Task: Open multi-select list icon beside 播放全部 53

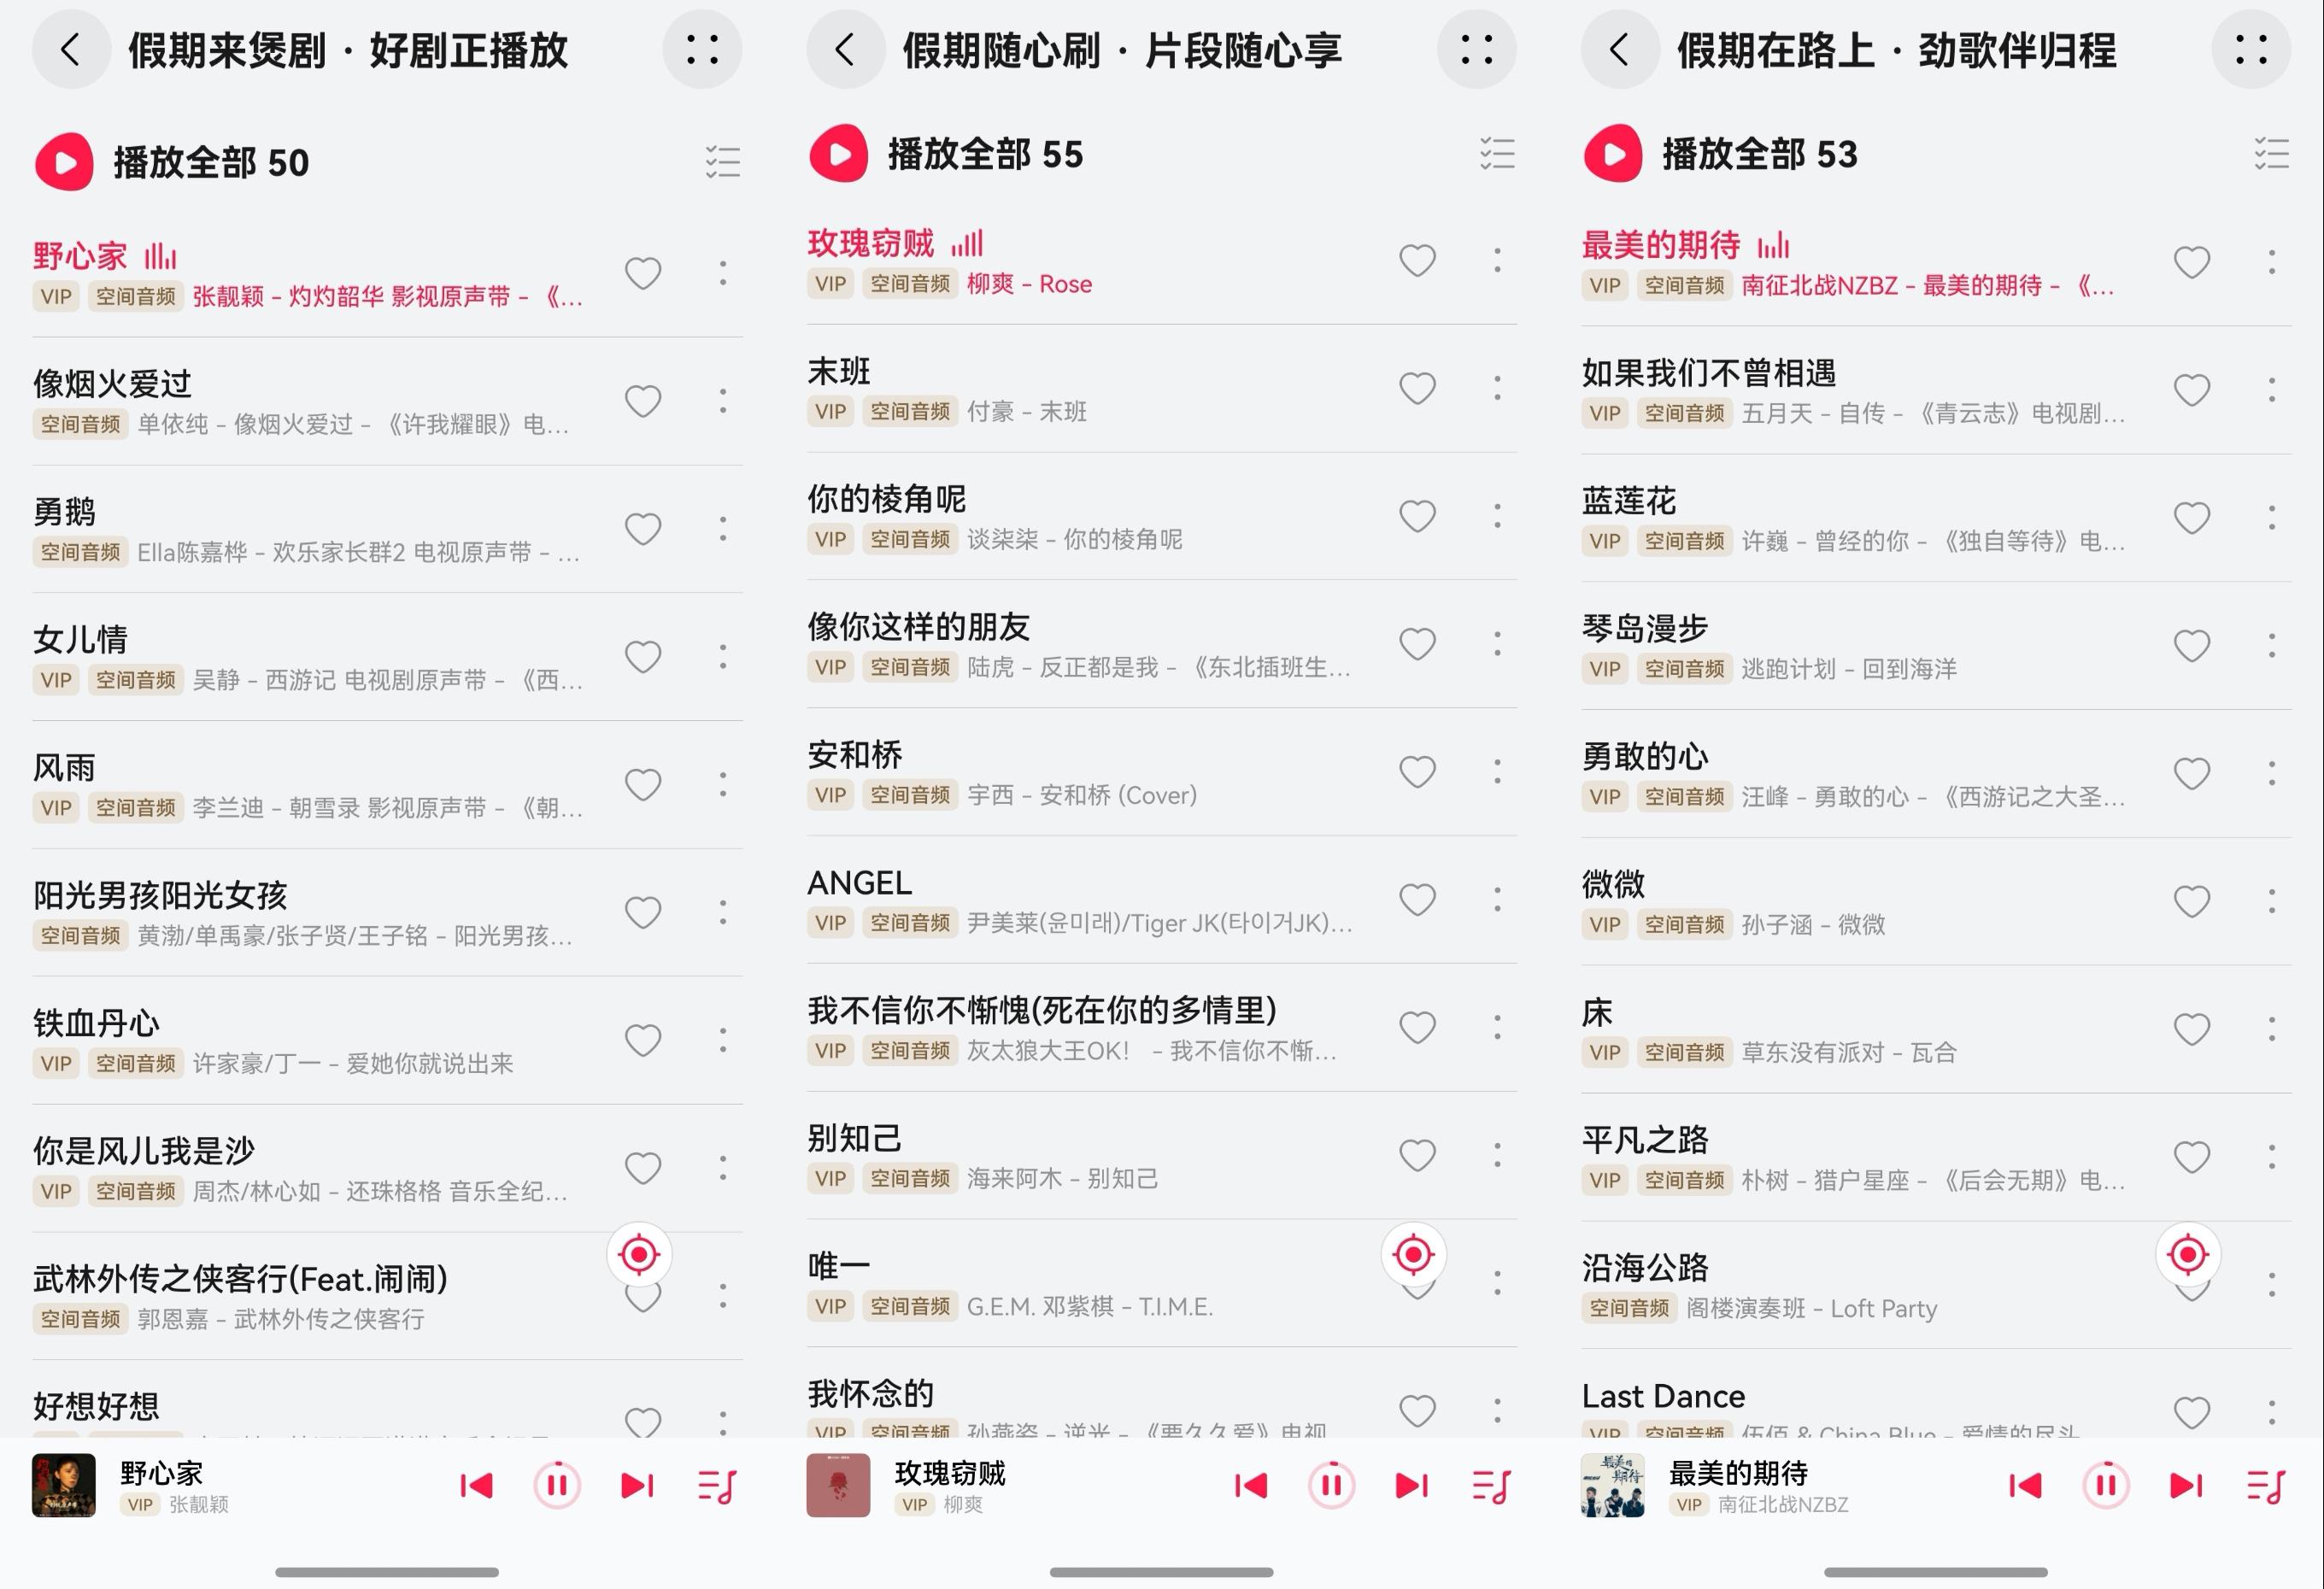Action: 2271,154
